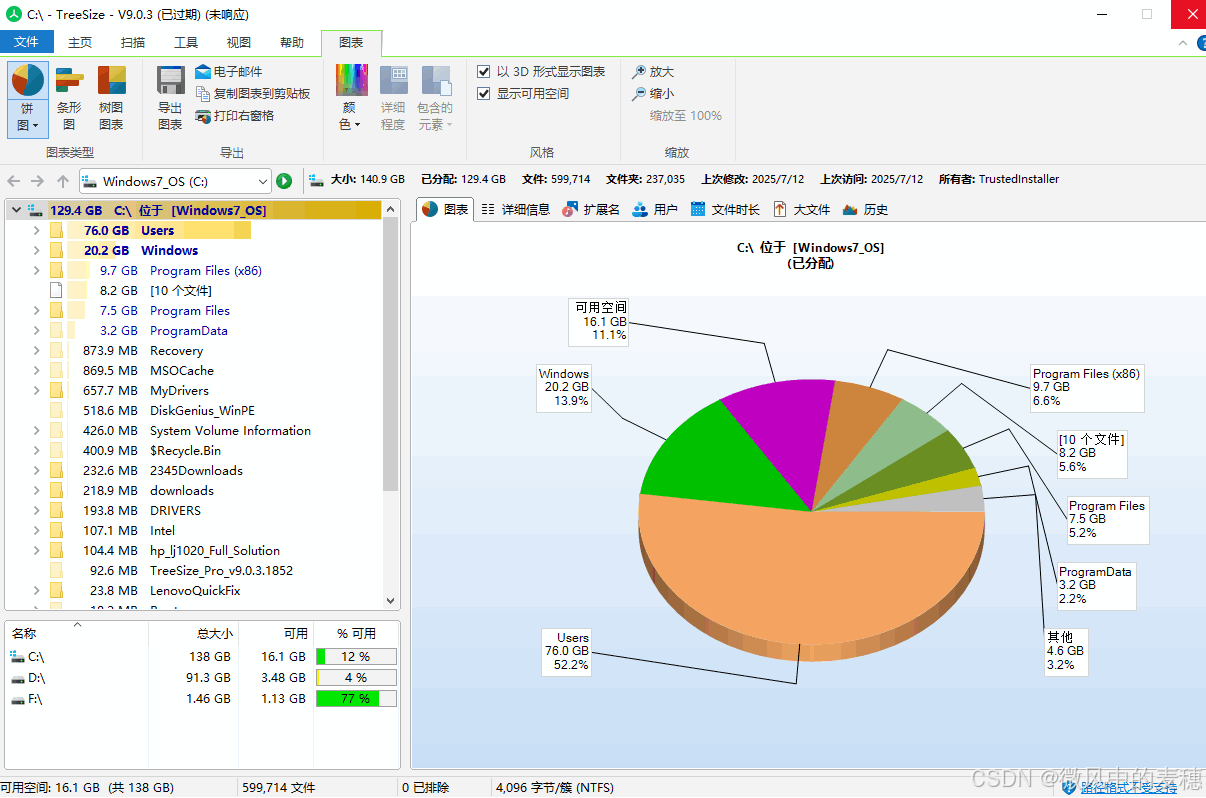Open the 视图 ribbon tab
Image resolution: width=1206 pixels, height=798 pixels.
[239, 42]
